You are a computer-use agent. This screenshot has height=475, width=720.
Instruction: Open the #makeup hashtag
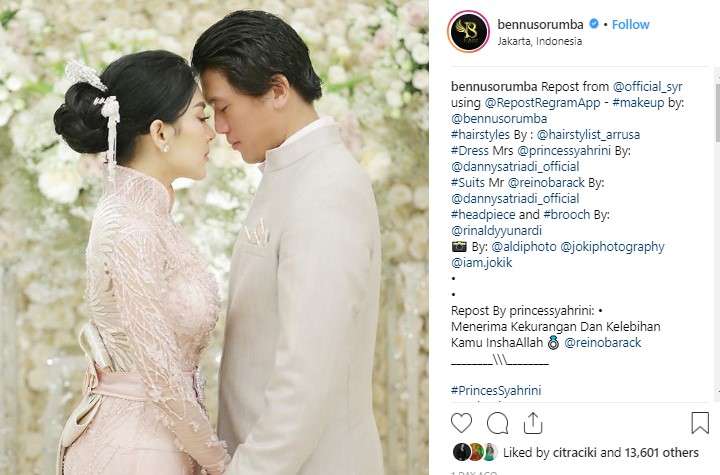[x=638, y=103]
